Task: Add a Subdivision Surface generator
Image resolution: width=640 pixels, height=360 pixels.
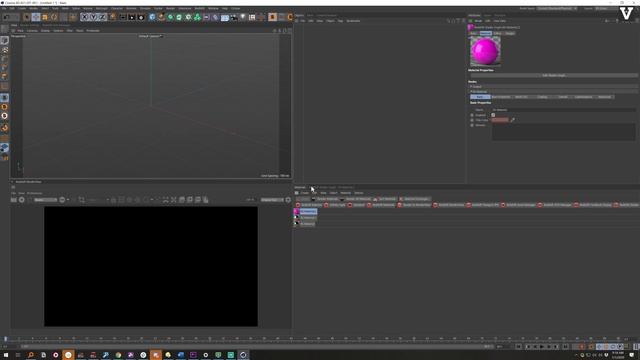Action: [171, 17]
